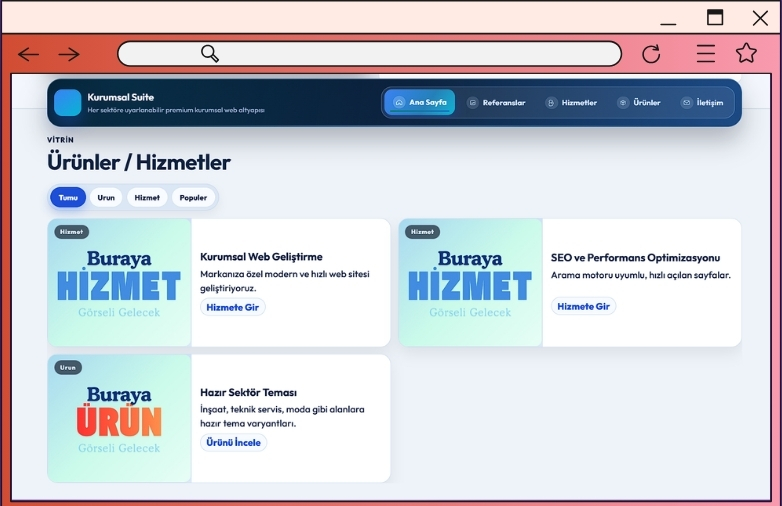The height and width of the screenshot is (506, 782).
Task: Click Hizmete Gir under Kurumsal Web Geliştirme
Action: [232, 307]
